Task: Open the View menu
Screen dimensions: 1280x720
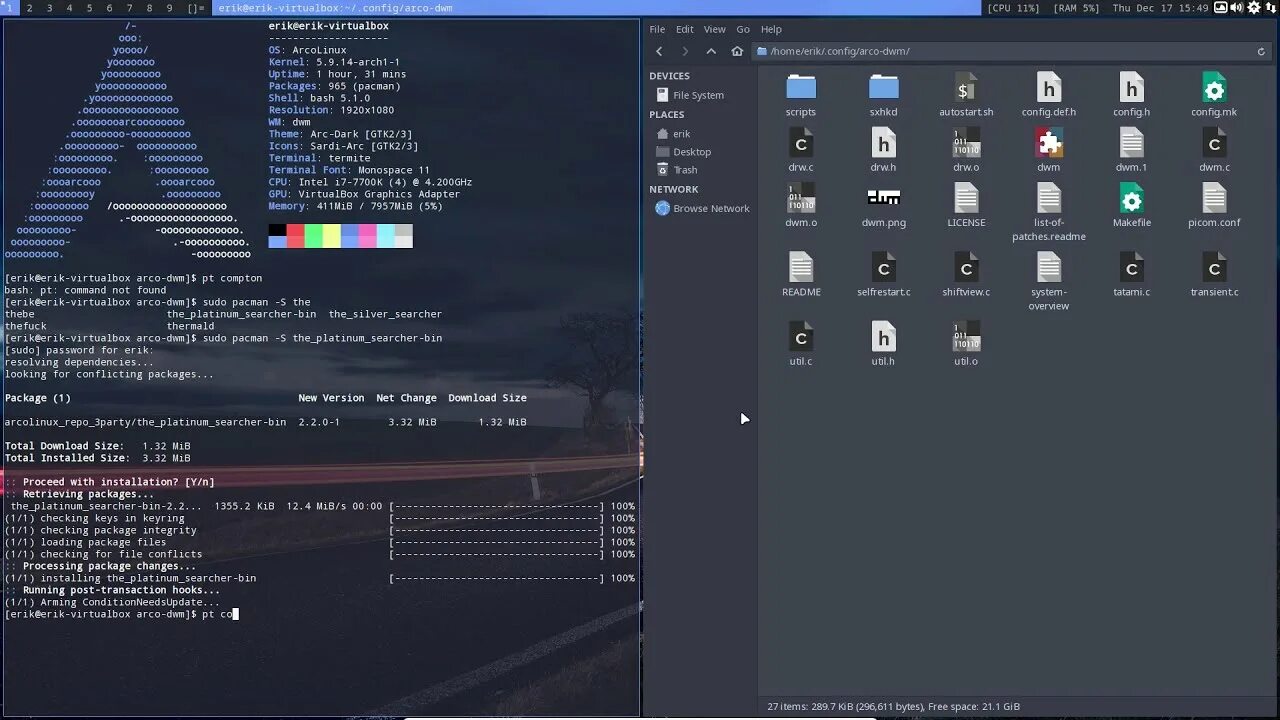Action: coord(715,29)
